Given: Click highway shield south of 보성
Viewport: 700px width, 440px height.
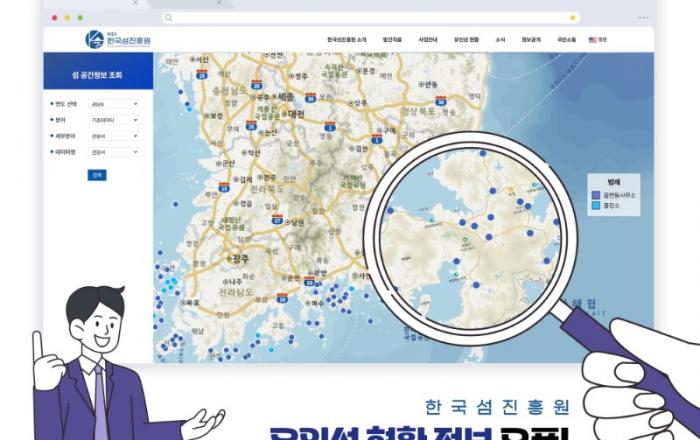Looking at the screenshot, I should (282, 298).
